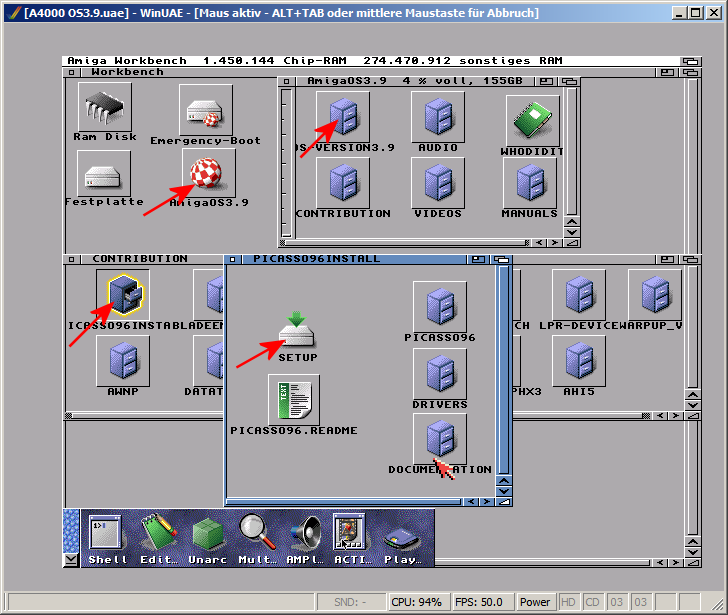This screenshot has width=728, height=615.
Task: Close the PICASSO96INSTALL window gadget
Action: point(233,259)
